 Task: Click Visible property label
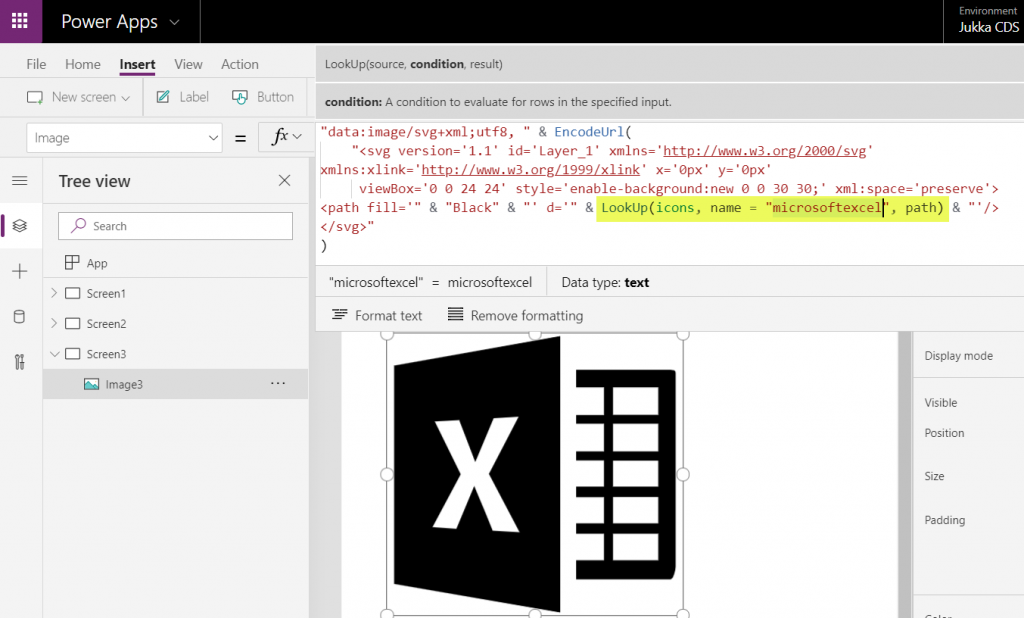tap(940, 403)
